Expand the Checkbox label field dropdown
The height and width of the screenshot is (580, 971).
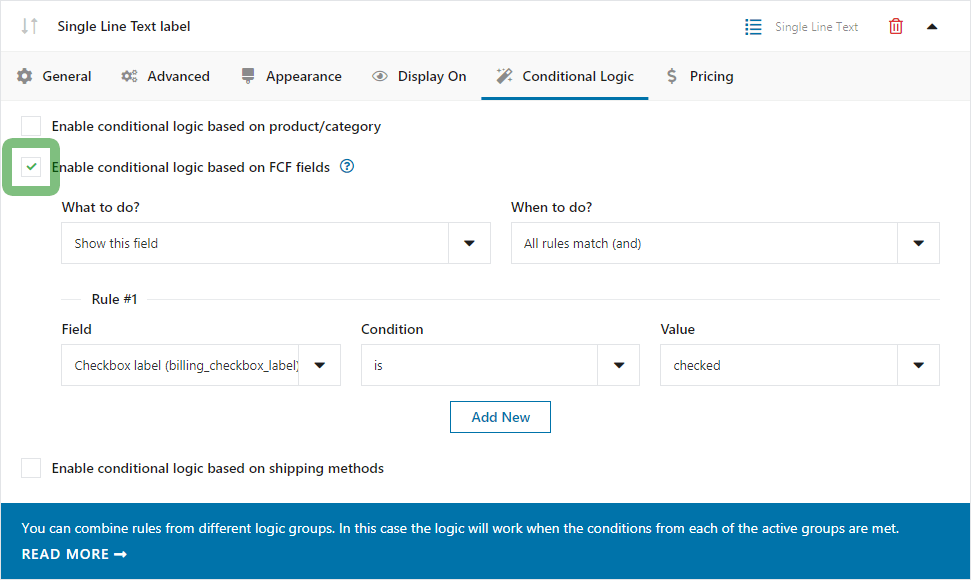201,365
